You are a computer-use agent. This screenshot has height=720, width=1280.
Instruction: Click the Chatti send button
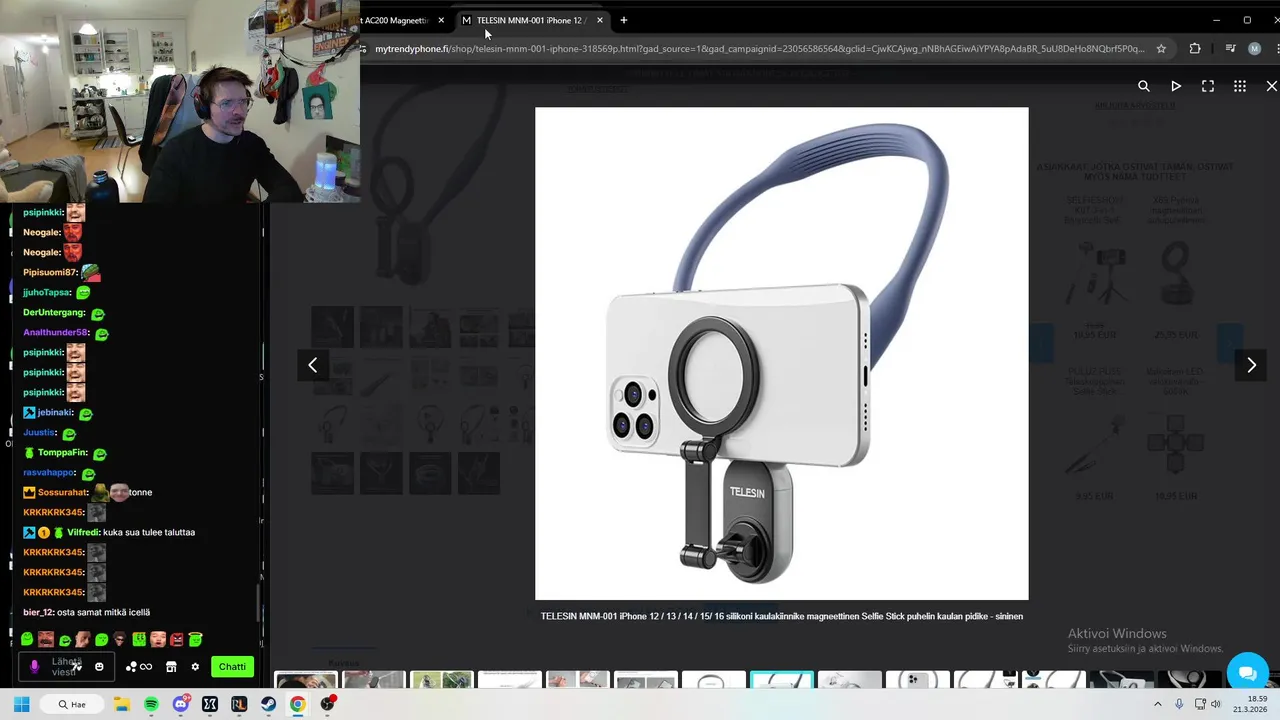point(232,667)
